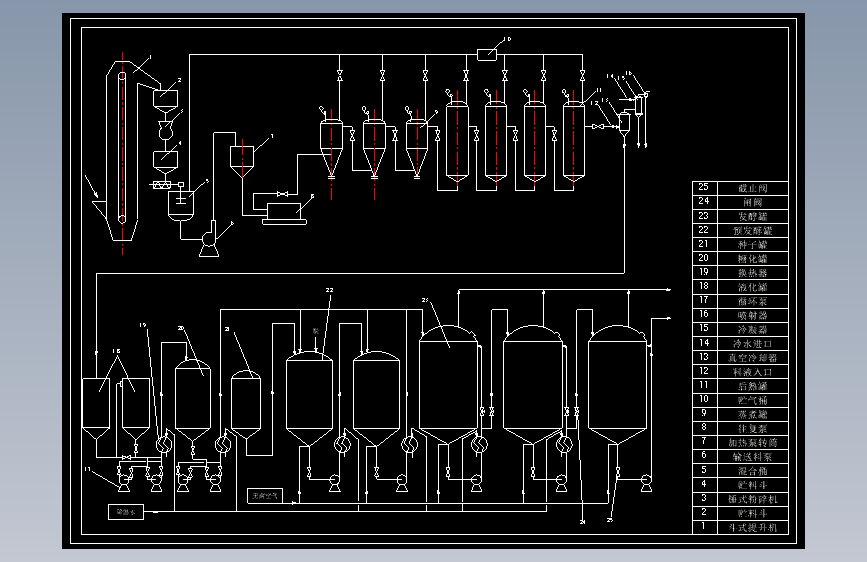Select the saccharification tank with callout 20

[x=193, y=399]
